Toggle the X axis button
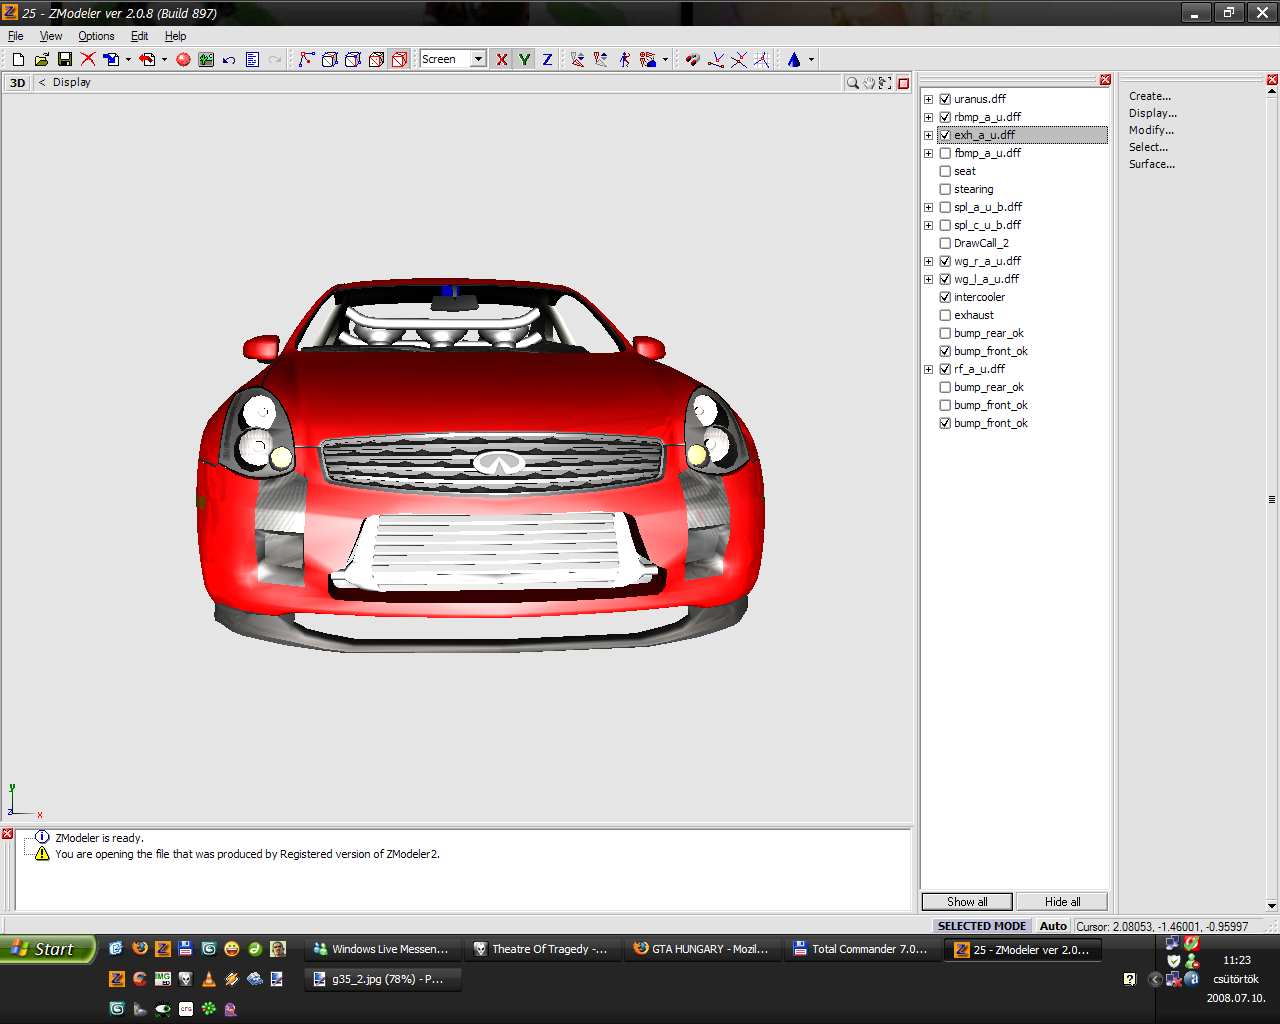The image size is (1280, 1024). pyautogui.click(x=501, y=60)
